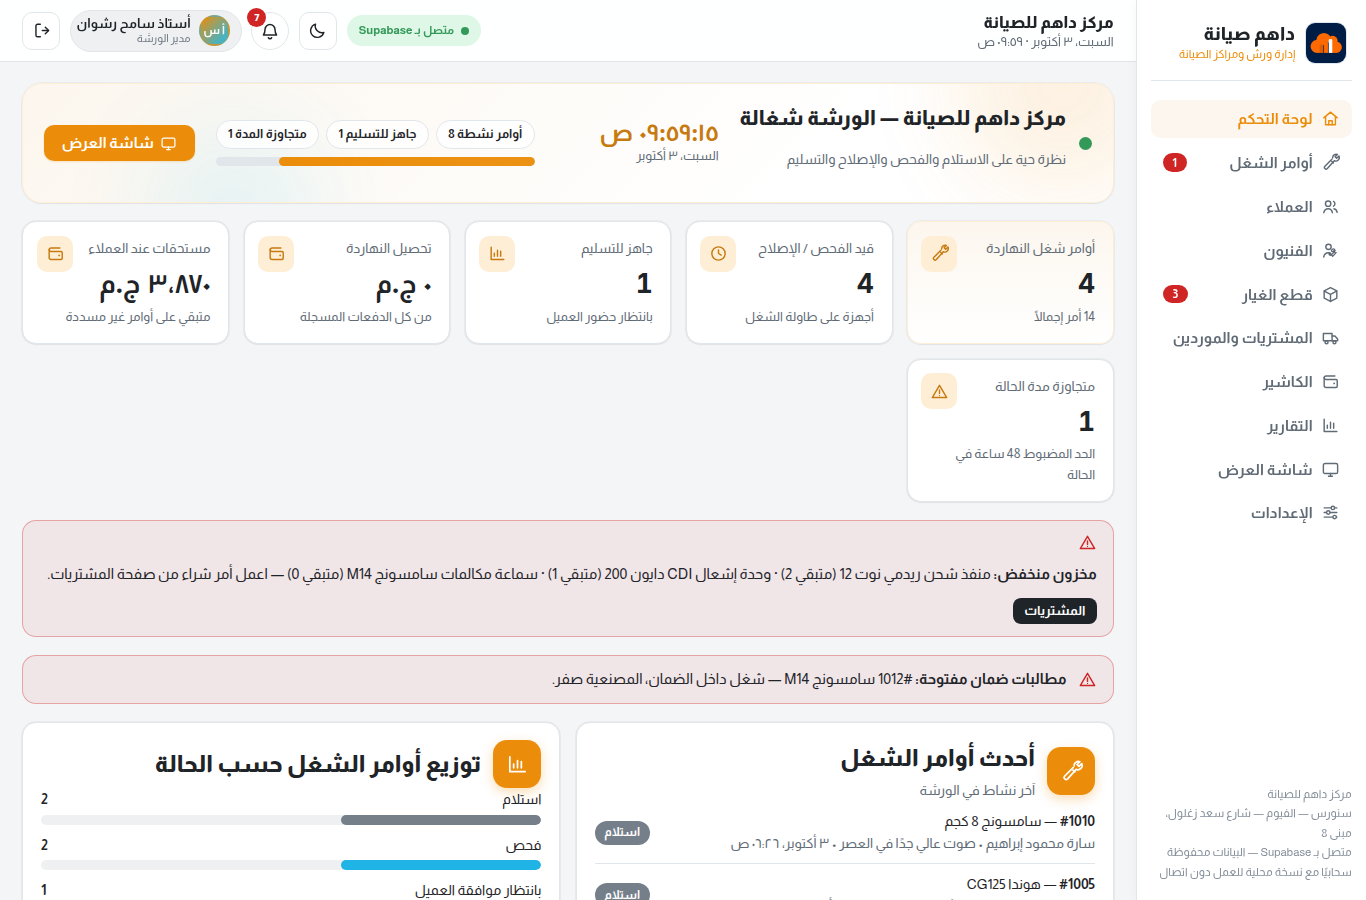
Task: Click the chart icon in جاهز للتسليم card
Action: click(497, 254)
